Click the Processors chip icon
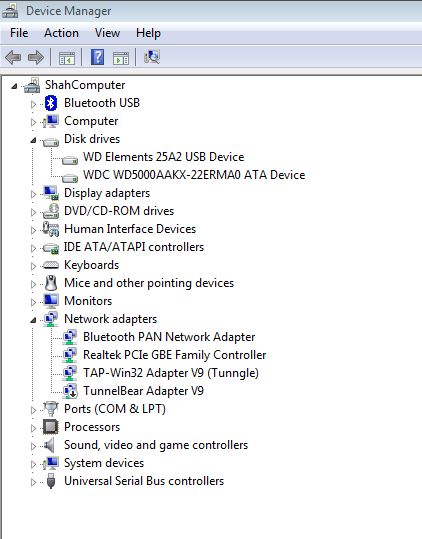The height and width of the screenshot is (539, 422). point(51,427)
